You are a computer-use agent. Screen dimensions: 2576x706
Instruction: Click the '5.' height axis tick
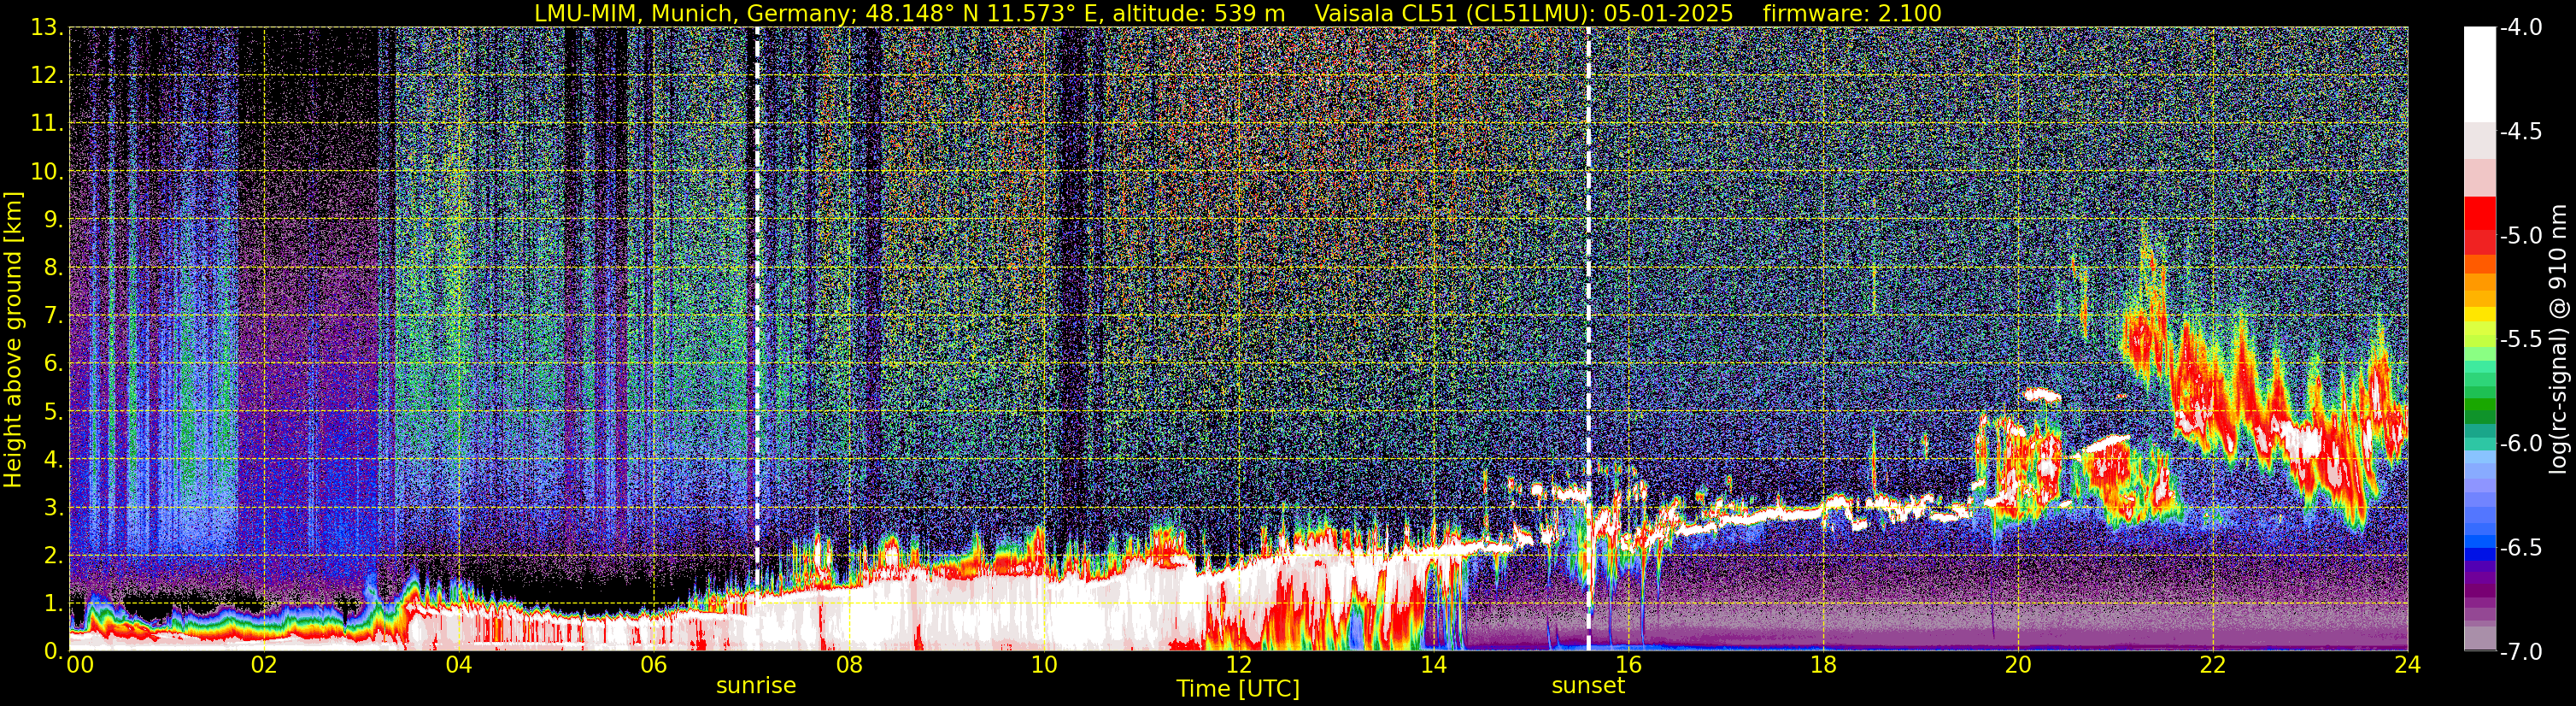(53, 412)
